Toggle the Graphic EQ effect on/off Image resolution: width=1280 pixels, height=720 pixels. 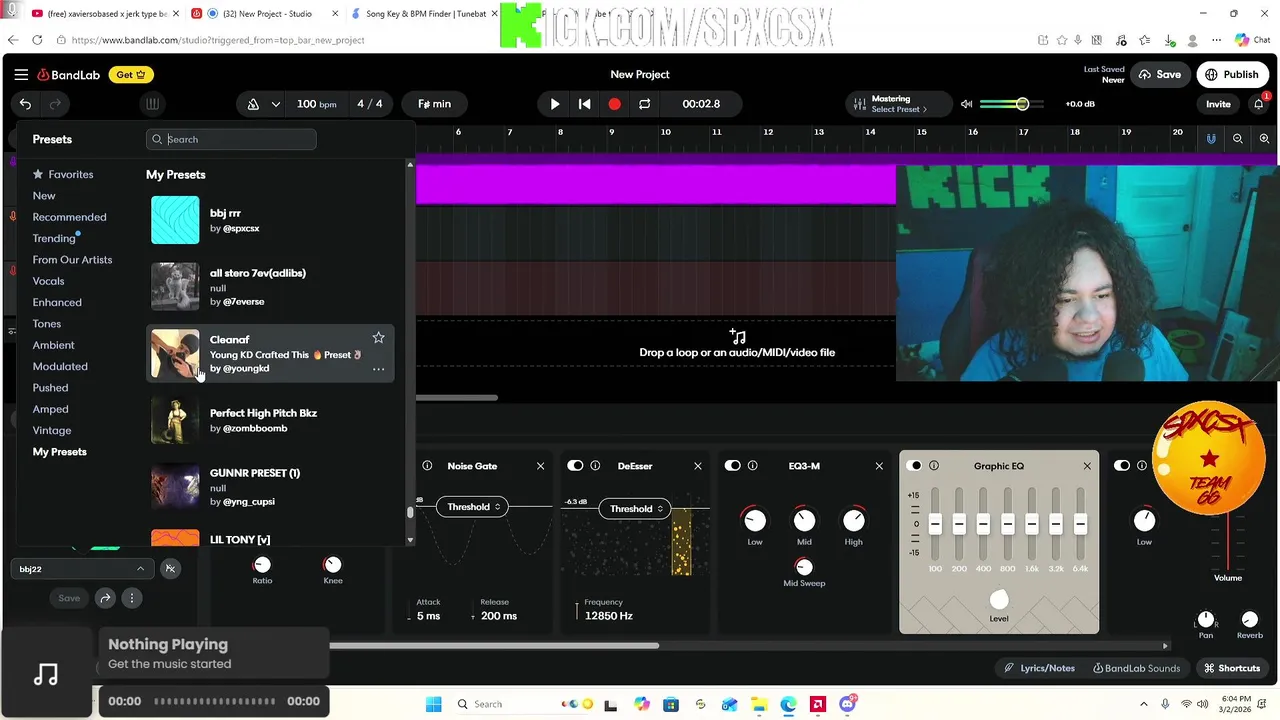[914, 466]
